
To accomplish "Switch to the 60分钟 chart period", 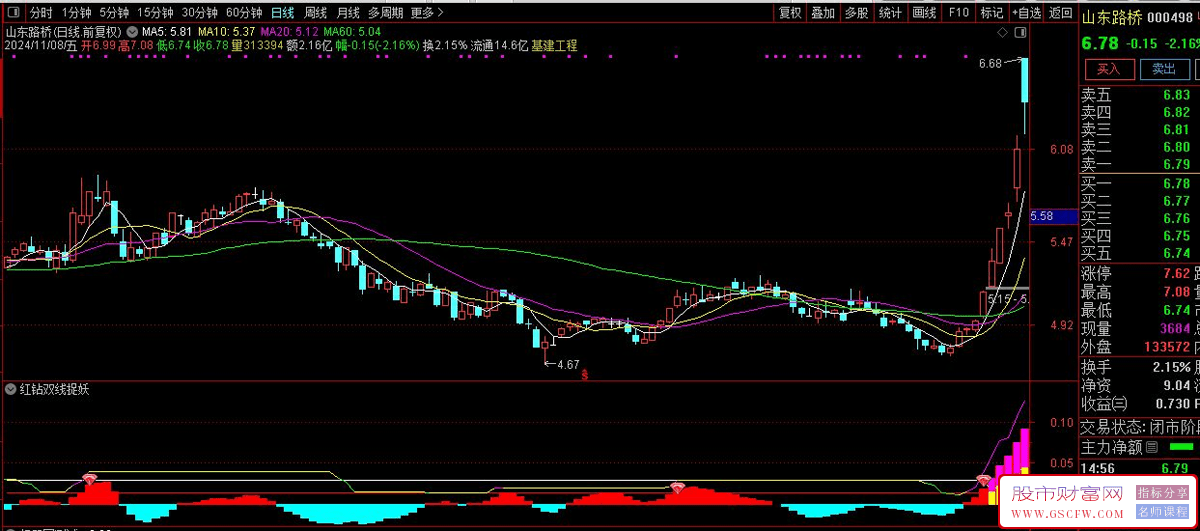I will [243, 13].
